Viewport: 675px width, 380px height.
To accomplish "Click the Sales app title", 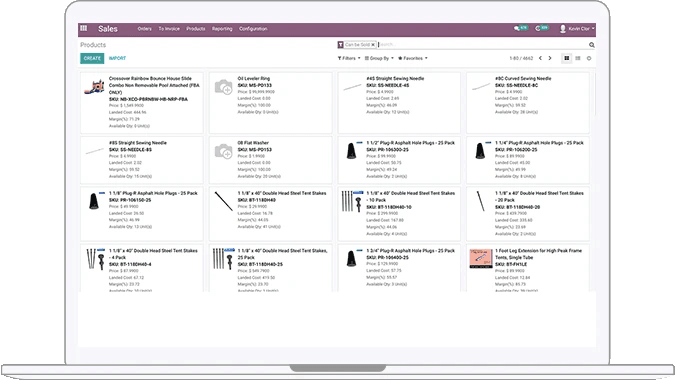I will pyautogui.click(x=108, y=29).
